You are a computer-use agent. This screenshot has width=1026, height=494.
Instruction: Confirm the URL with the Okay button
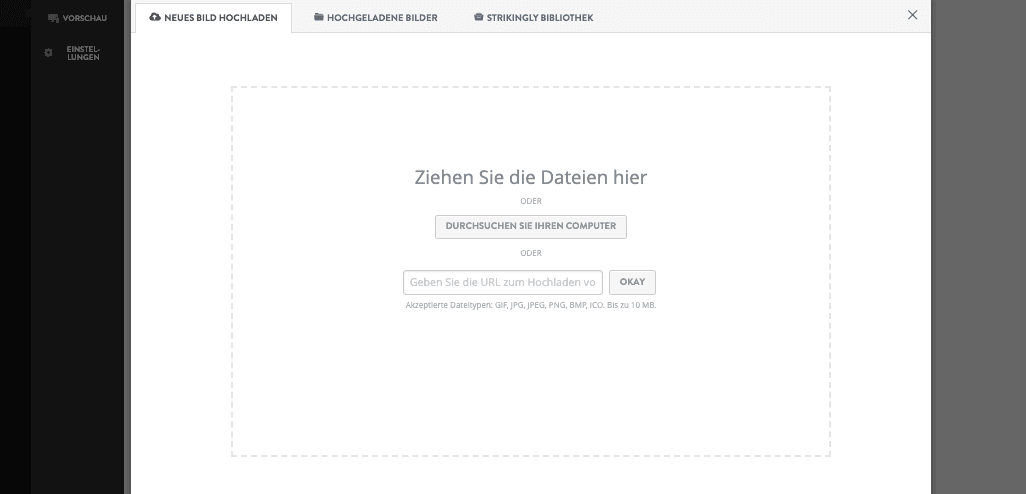tap(632, 282)
